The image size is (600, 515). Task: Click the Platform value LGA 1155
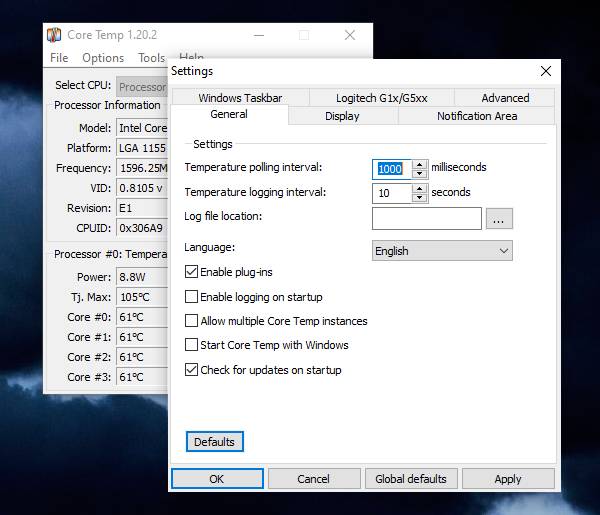tap(142, 148)
